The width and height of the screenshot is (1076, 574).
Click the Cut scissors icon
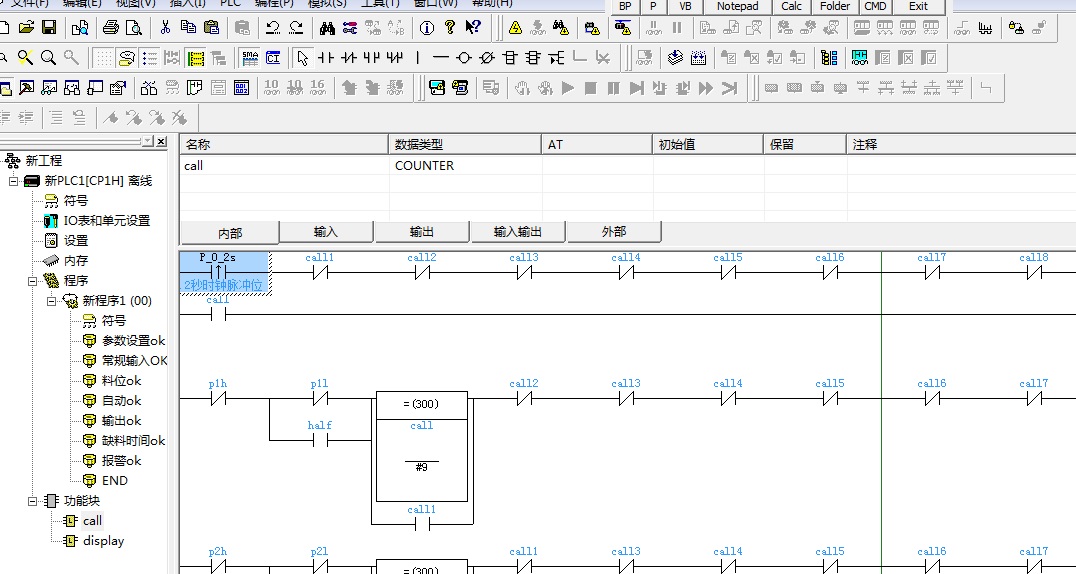(166, 28)
